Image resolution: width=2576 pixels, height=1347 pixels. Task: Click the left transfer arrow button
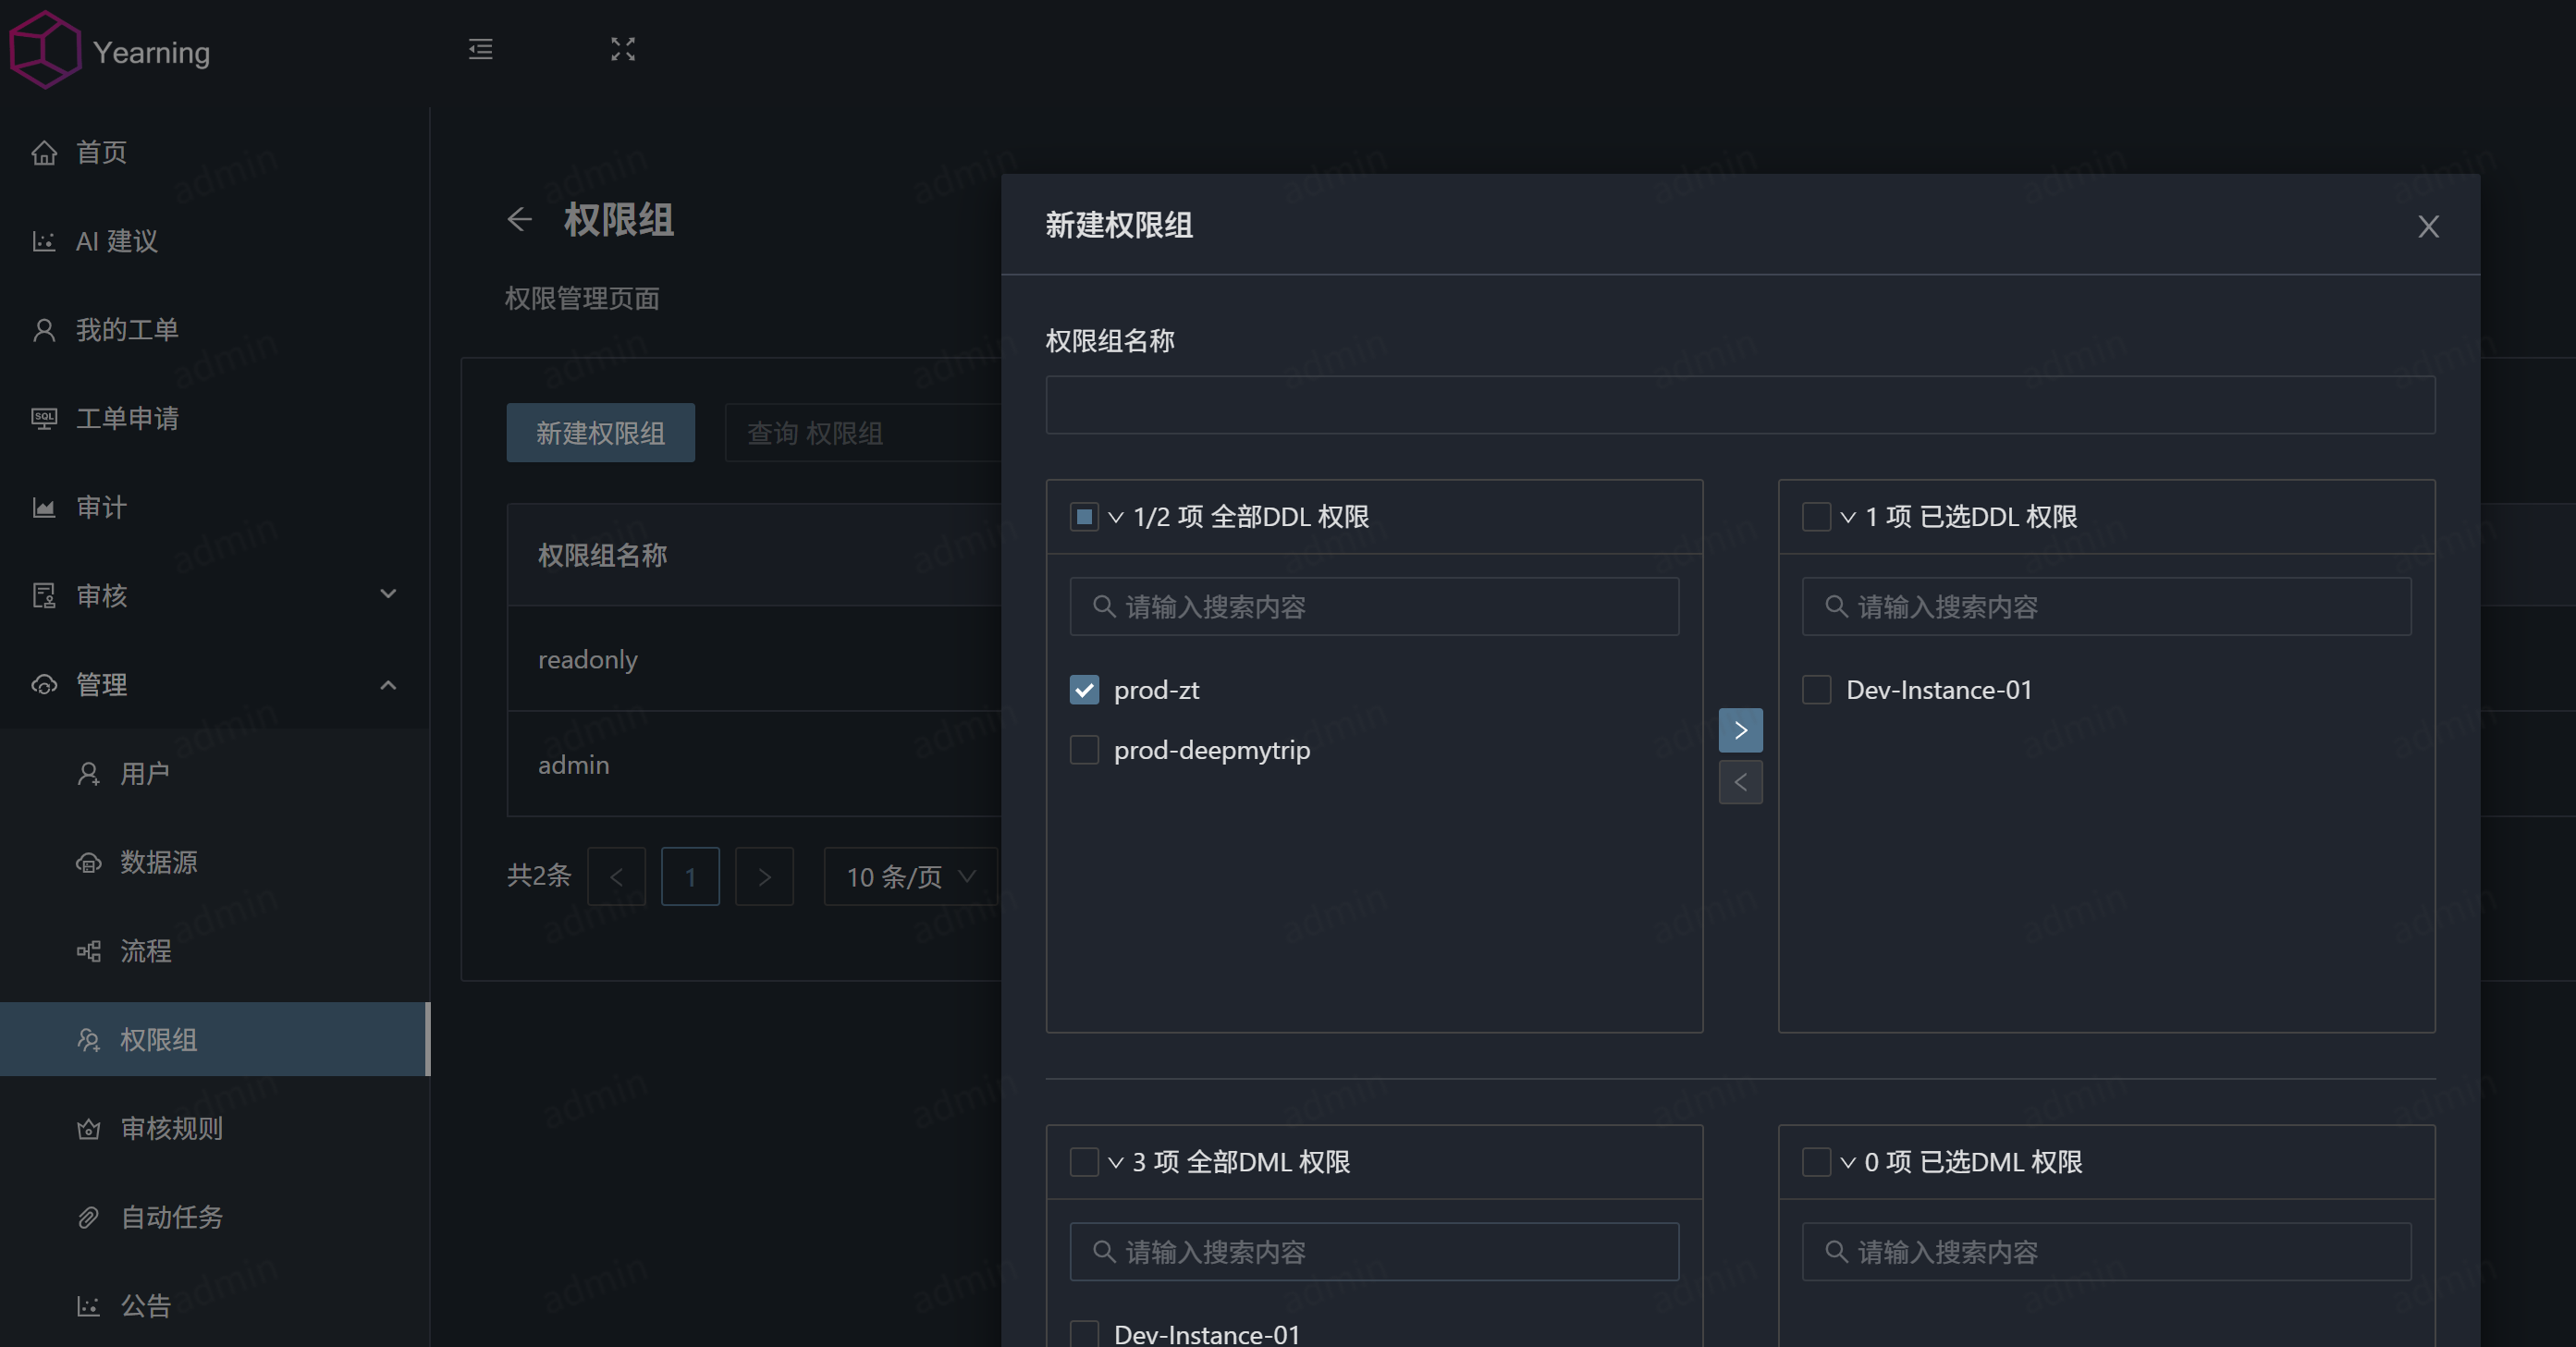[1740, 782]
